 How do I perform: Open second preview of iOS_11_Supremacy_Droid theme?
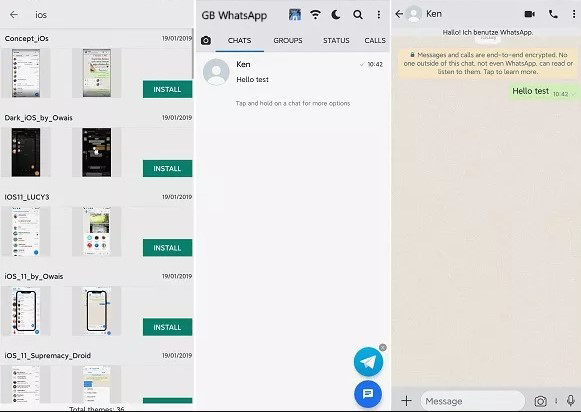[x=97, y=384]
